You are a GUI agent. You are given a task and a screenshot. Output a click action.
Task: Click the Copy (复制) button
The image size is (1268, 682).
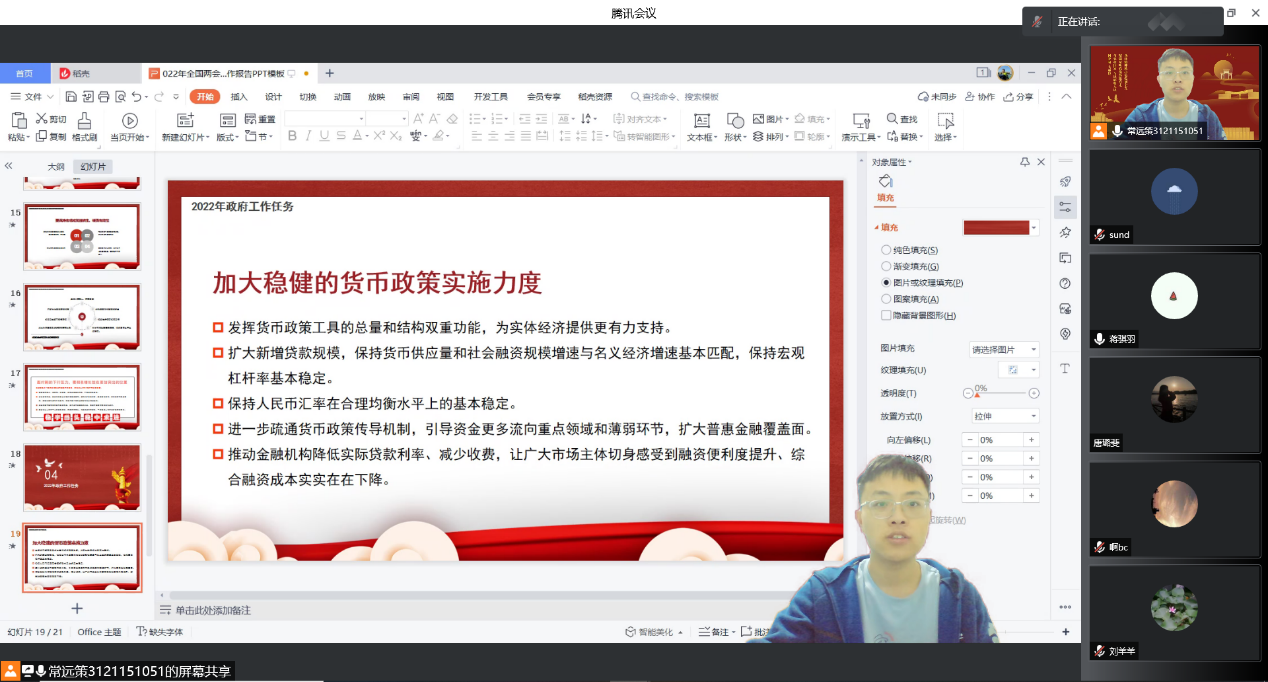point(50,137)
